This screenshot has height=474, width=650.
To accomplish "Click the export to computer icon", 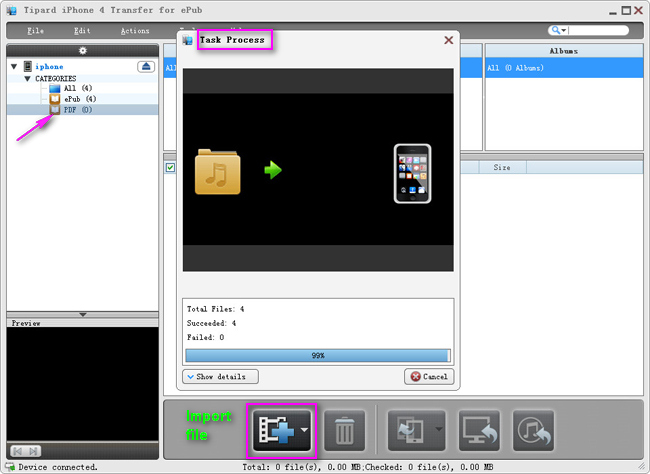I will [479, 431].
